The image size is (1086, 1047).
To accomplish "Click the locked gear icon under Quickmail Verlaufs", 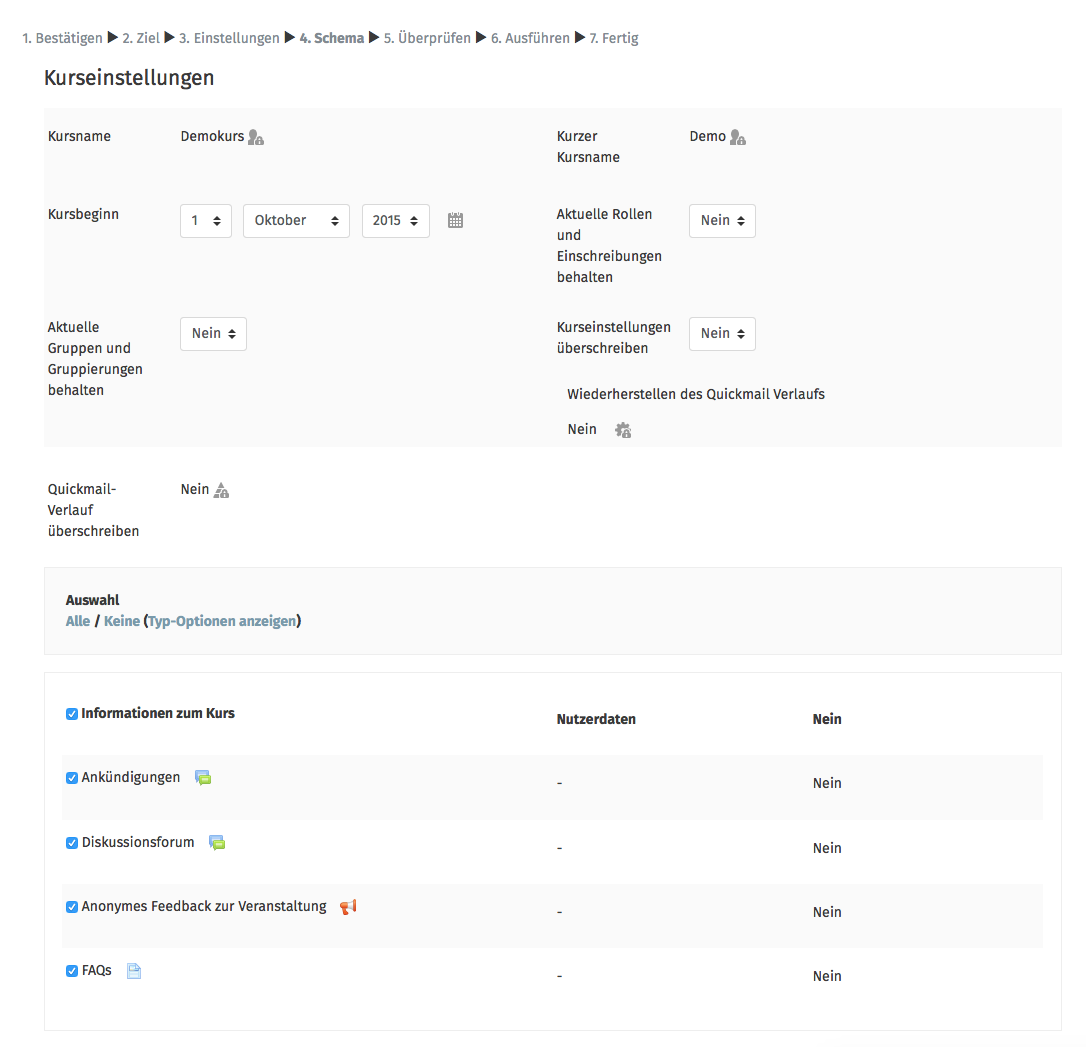I will [623, 430].
